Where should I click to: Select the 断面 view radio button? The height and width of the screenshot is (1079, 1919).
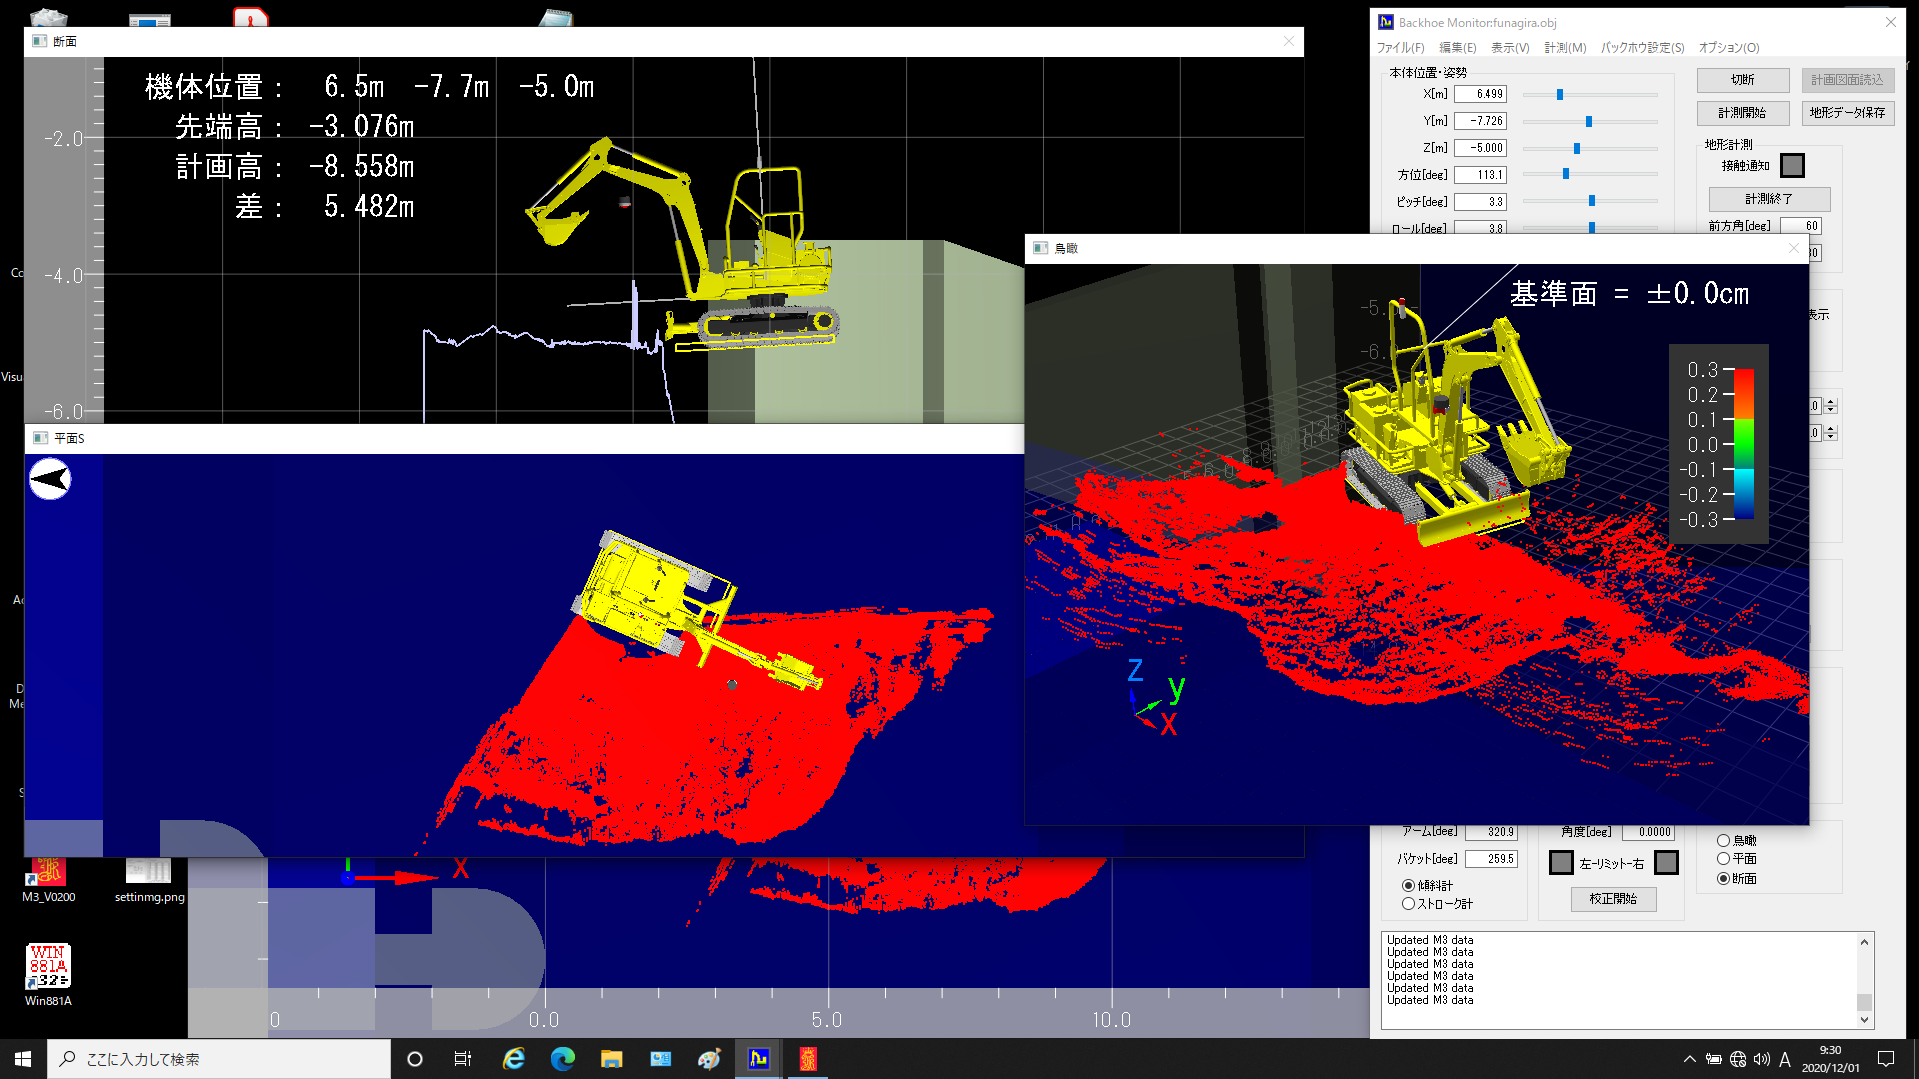[1723, 879]
